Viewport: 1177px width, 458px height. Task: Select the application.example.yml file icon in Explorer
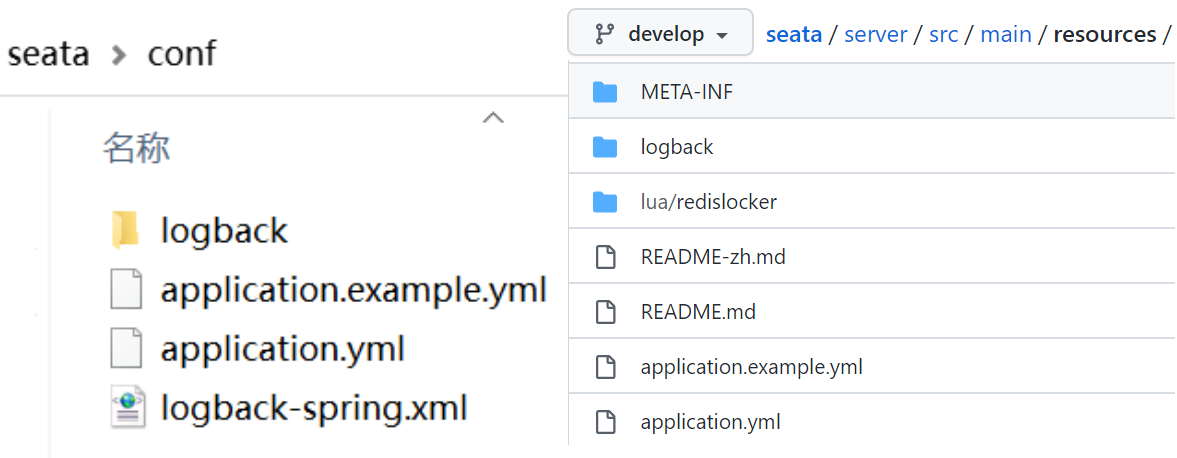tap(125, 290)
